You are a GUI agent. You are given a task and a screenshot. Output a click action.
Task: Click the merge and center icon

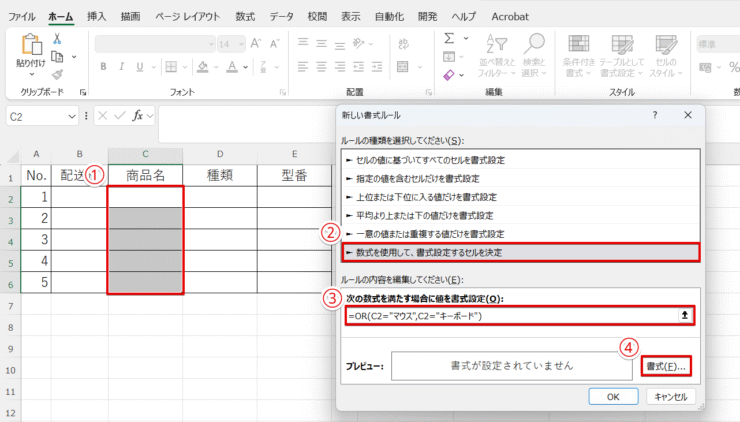point(403,67)
